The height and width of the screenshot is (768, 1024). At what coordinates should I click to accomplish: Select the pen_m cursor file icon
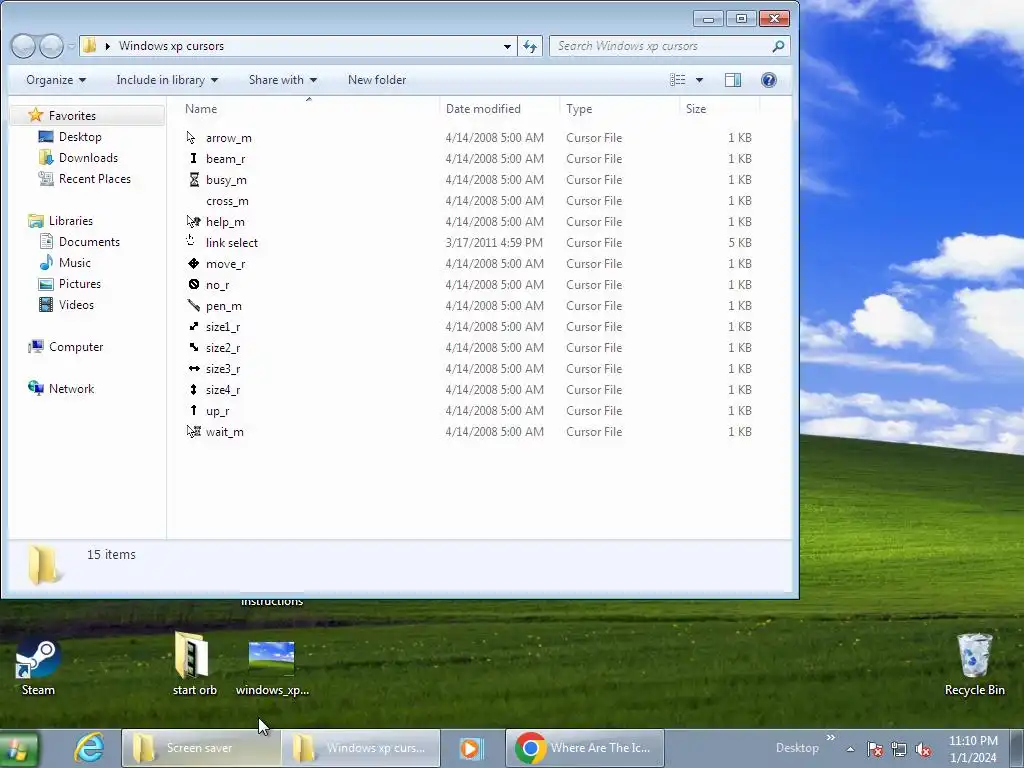(x=193, y=305)
